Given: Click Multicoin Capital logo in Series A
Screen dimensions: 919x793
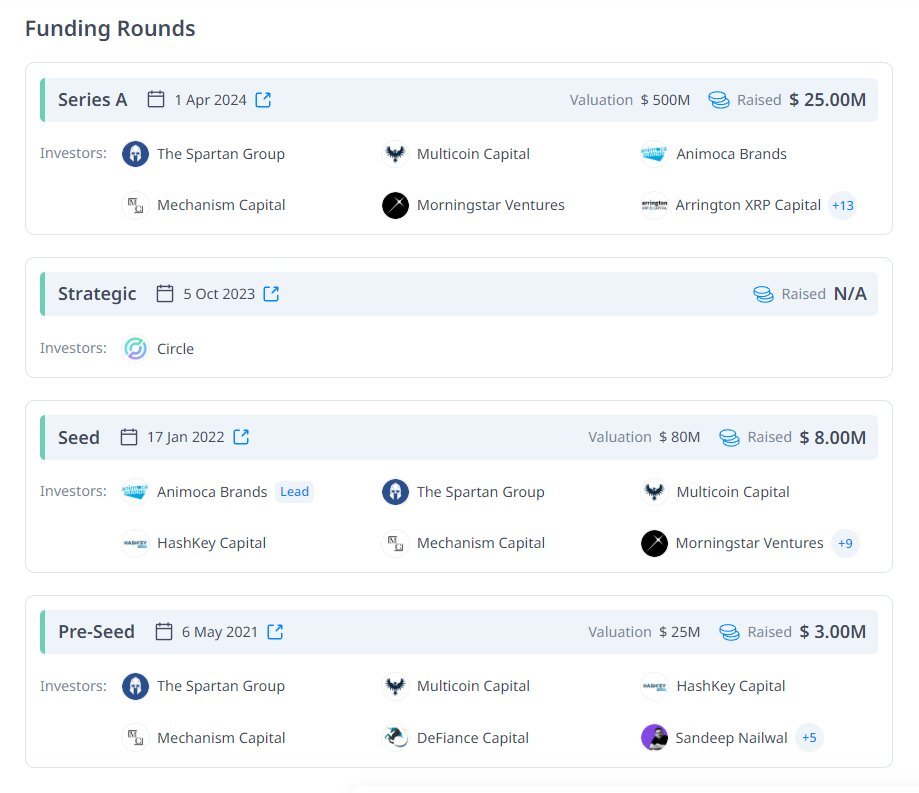Looking at the screenshot, I should [396, 154].
